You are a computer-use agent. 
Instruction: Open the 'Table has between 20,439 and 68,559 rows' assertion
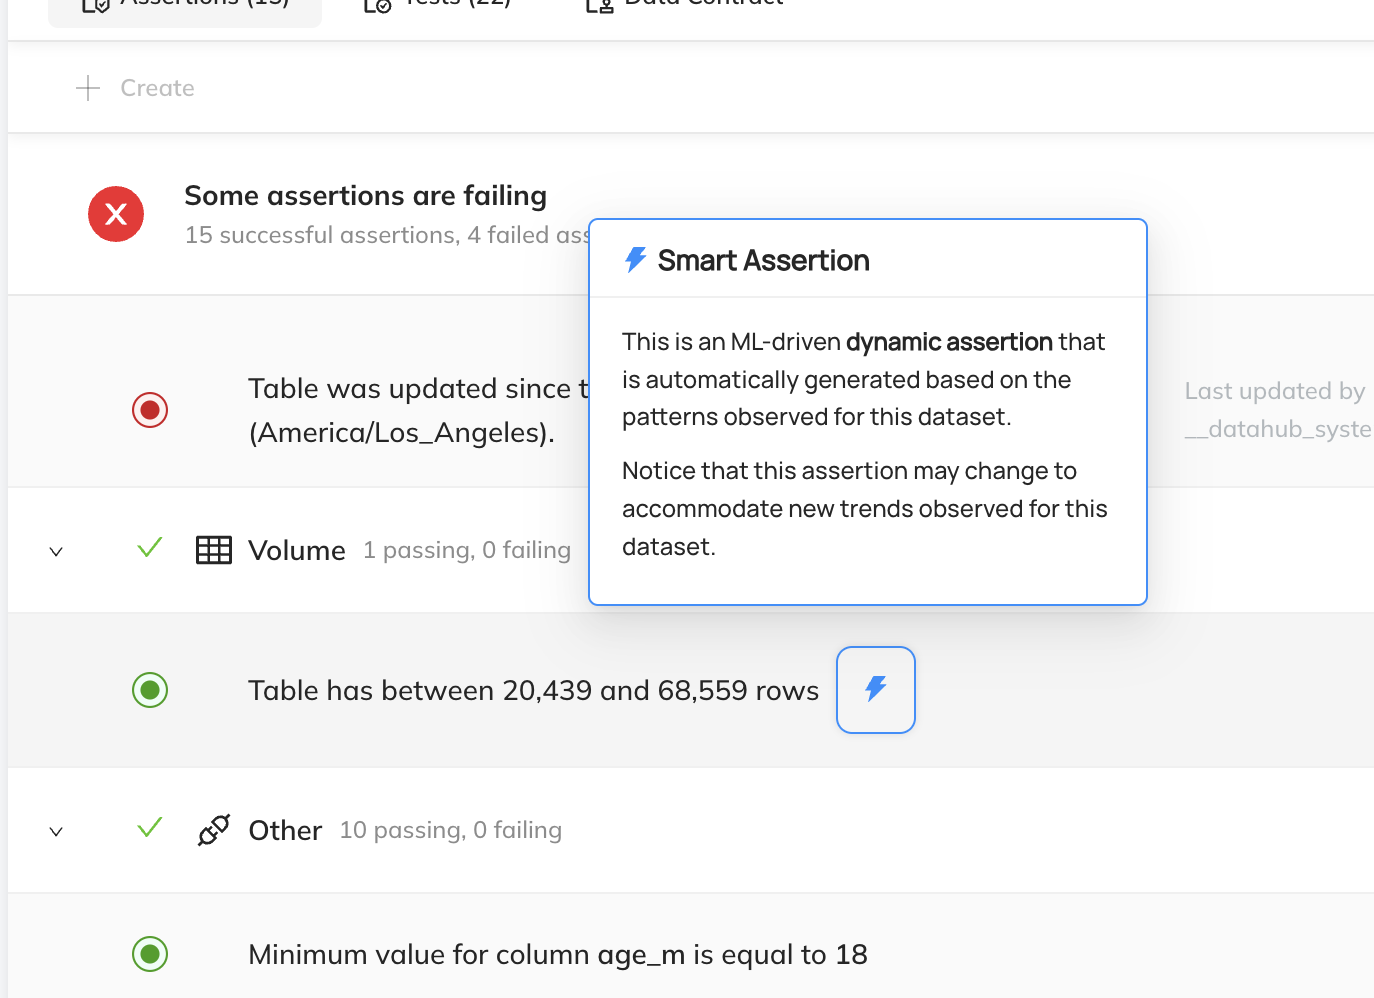click(533, 690)
